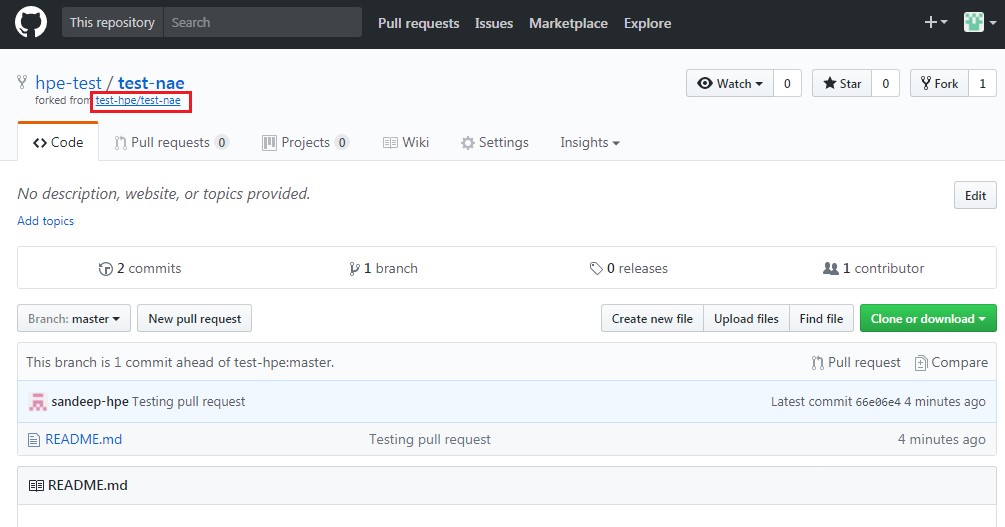Click Upload files

746,318
